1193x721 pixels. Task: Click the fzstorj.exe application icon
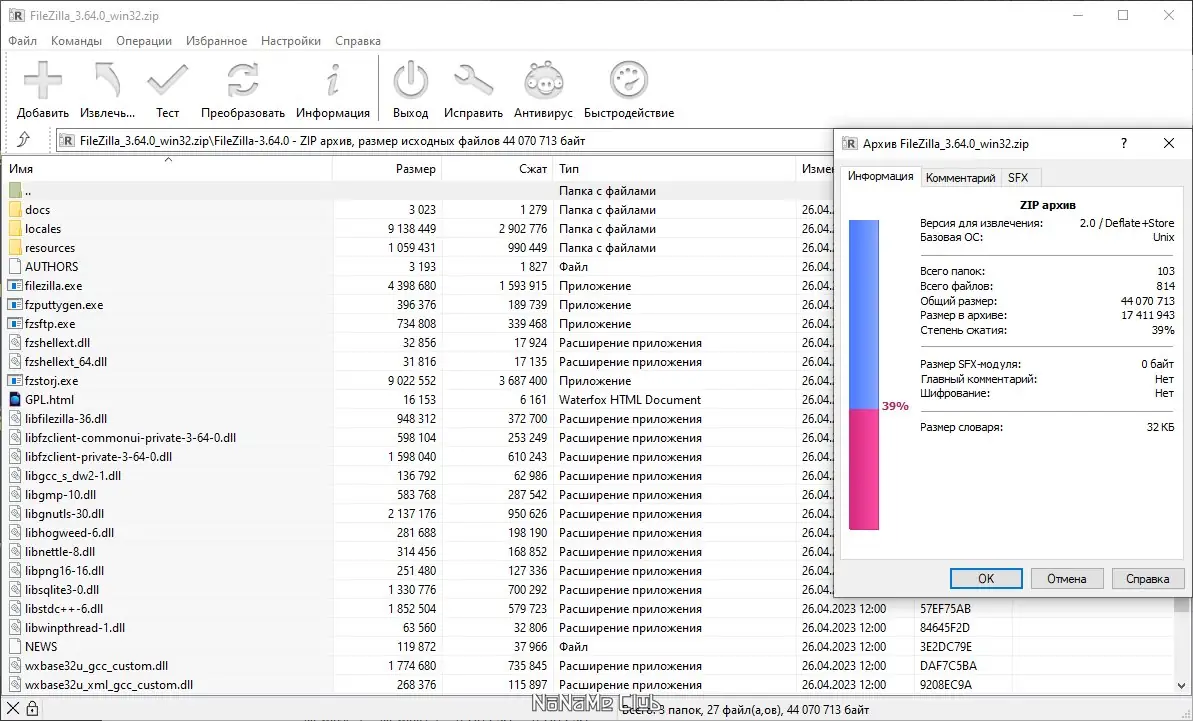point(15,380)
